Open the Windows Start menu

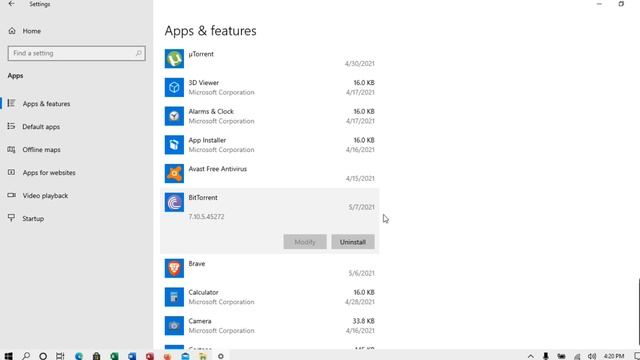coord(8,356)
